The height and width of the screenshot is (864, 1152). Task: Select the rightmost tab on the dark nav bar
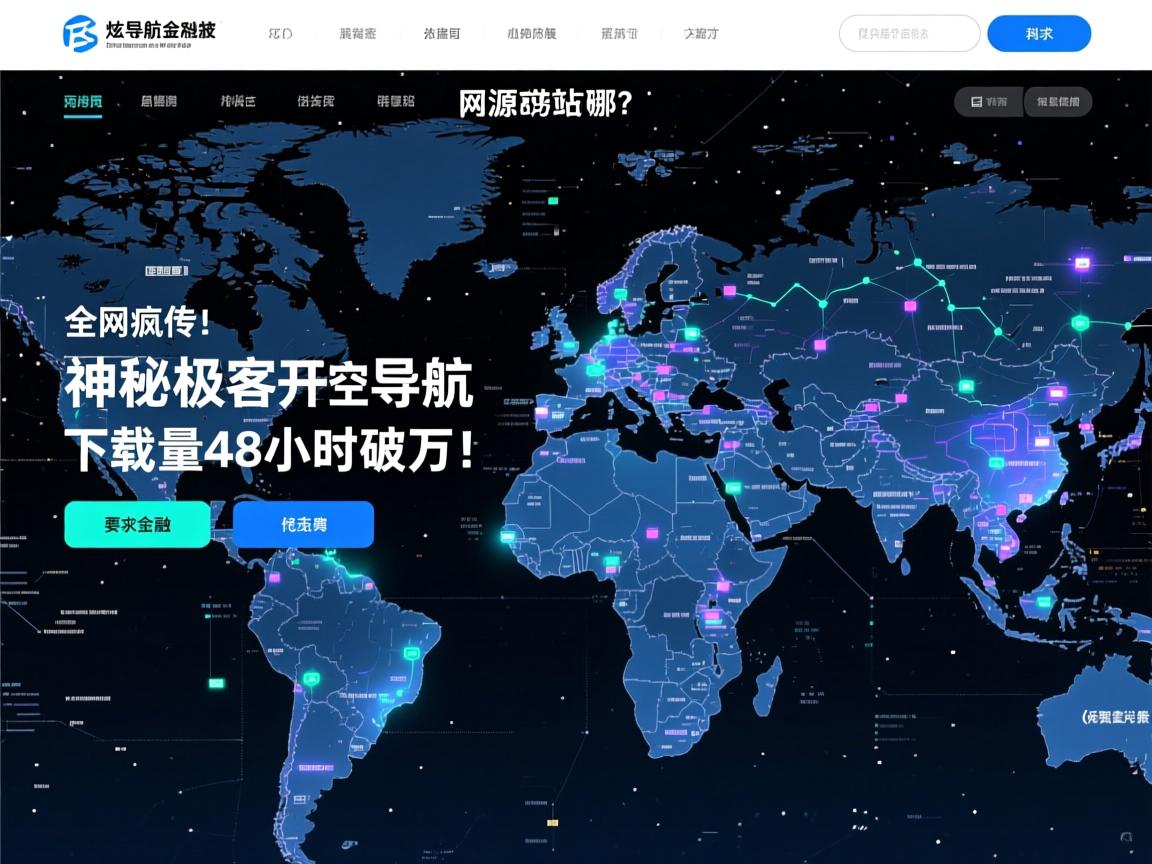tap(393, 101)
